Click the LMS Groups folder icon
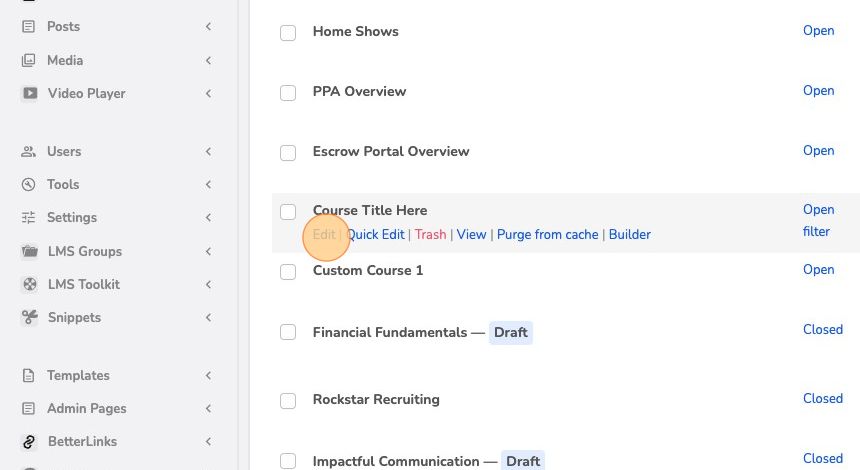This screenshot has width=860, height=470. pos(30,251)
